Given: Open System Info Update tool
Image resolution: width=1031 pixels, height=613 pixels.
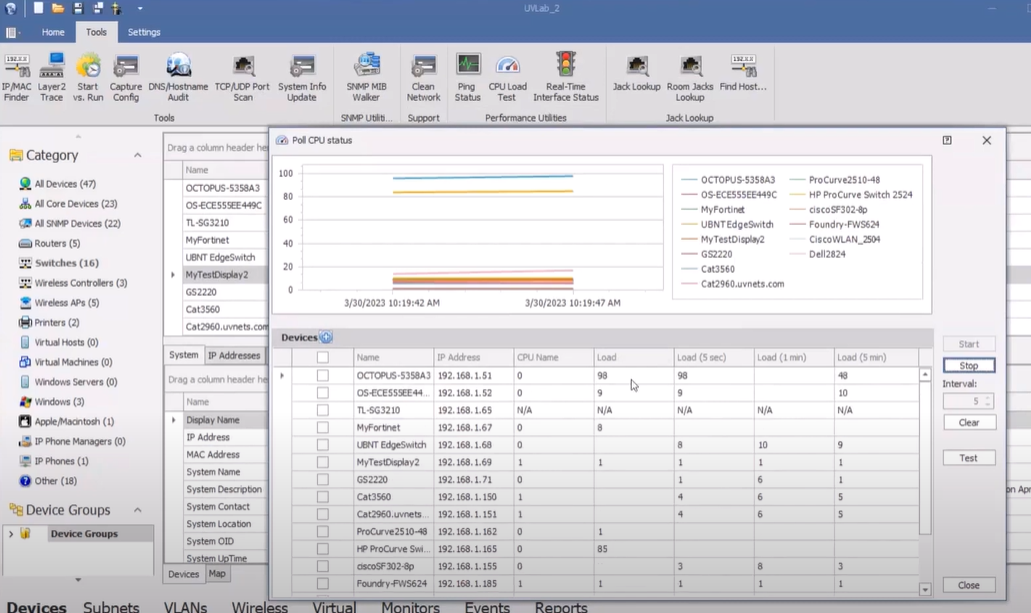Looking at the screenshot, I should point(302,78).
